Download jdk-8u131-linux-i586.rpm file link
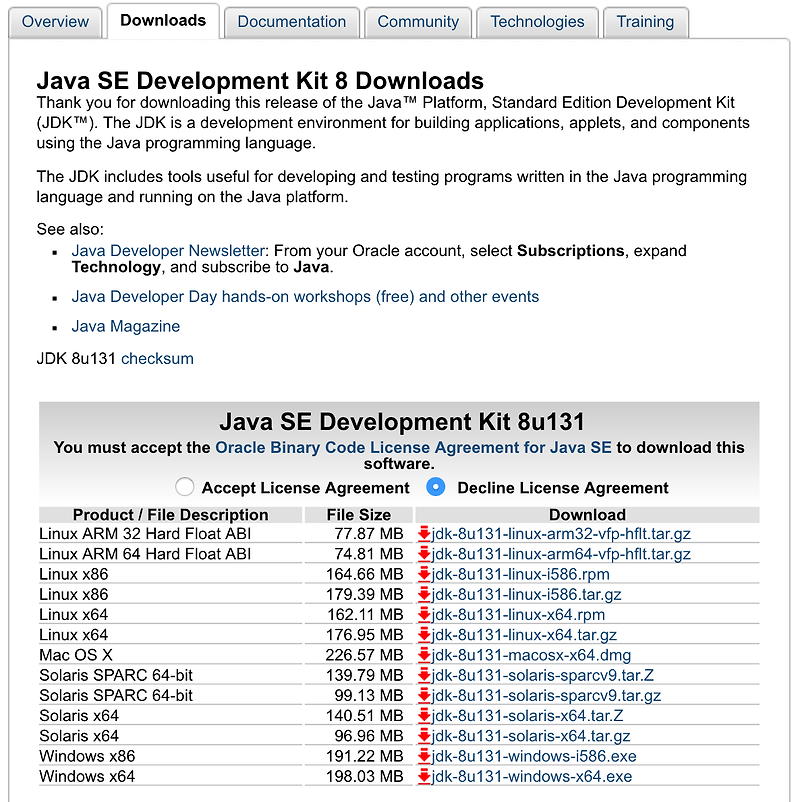This screenshot has width=800, height=802. pos(521,574)
